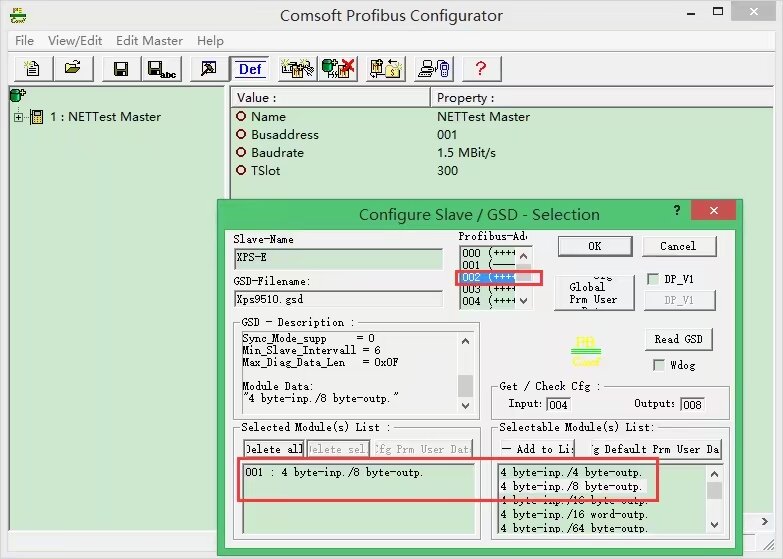783x559 pixels.
Task: Click the up arrow of the GSD Description scrollbar
Action: (x=465, y=341)
